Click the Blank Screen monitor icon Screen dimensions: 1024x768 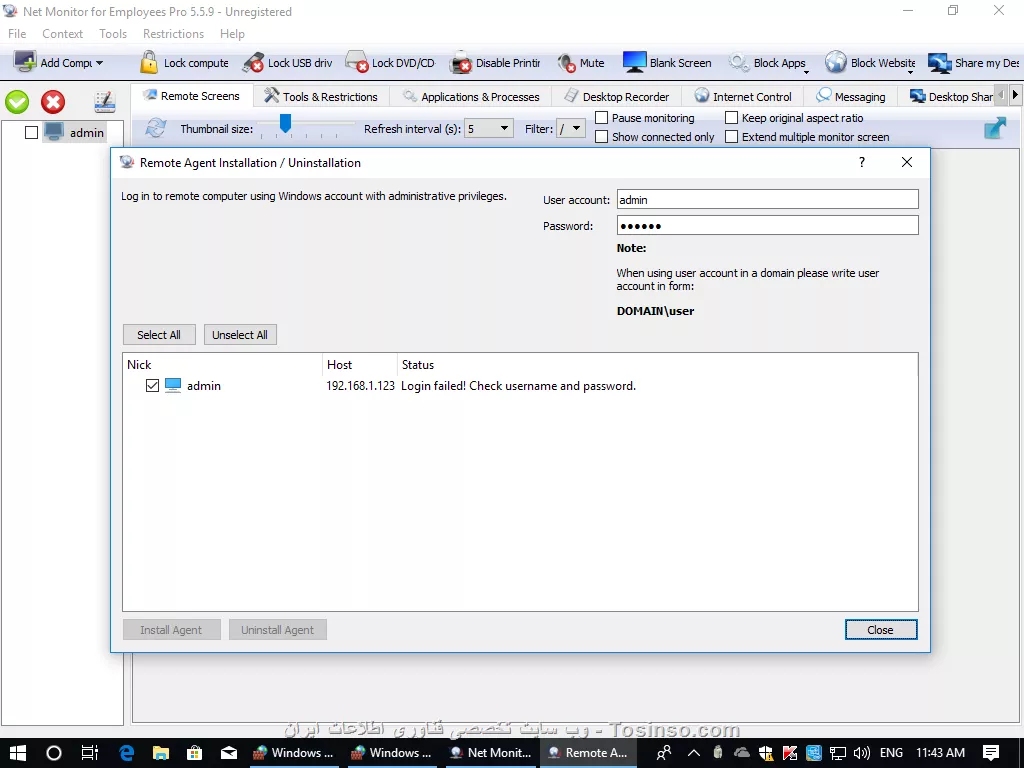pos(634,63)
